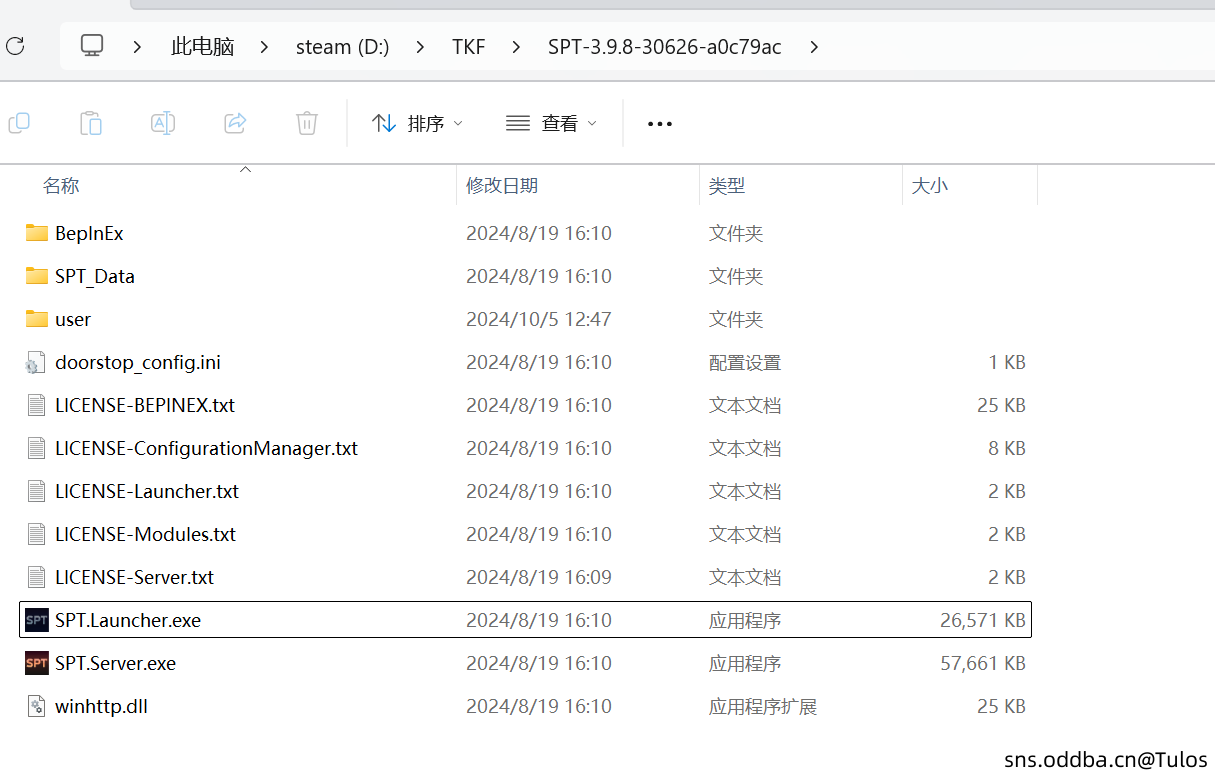Select LICENSE-ConfigurationManager.txt file name
Screen dimensions: 1215x780
click(207, 448)
